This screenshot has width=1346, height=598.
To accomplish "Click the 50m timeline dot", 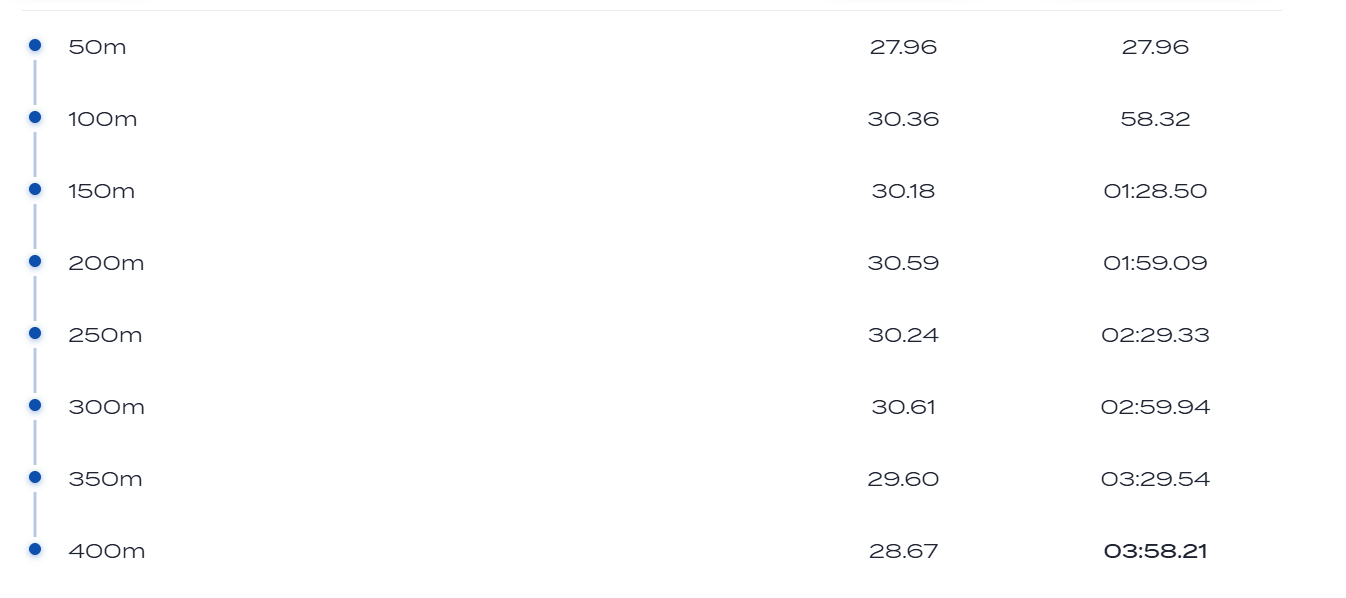I will tap(35, 45).
